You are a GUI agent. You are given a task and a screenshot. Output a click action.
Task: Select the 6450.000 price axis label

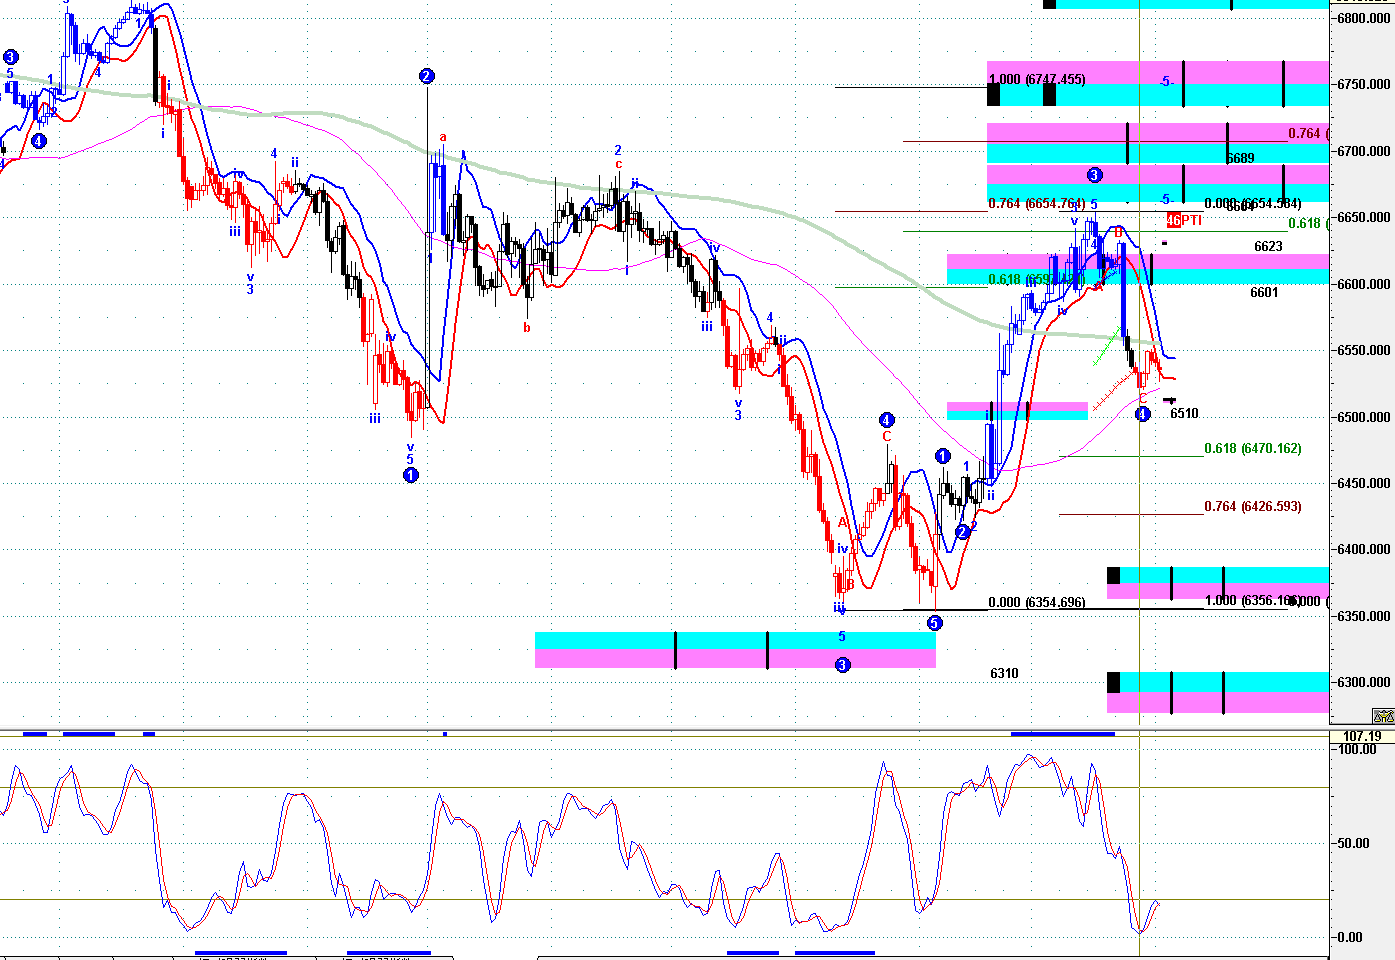coord(1364,483)
